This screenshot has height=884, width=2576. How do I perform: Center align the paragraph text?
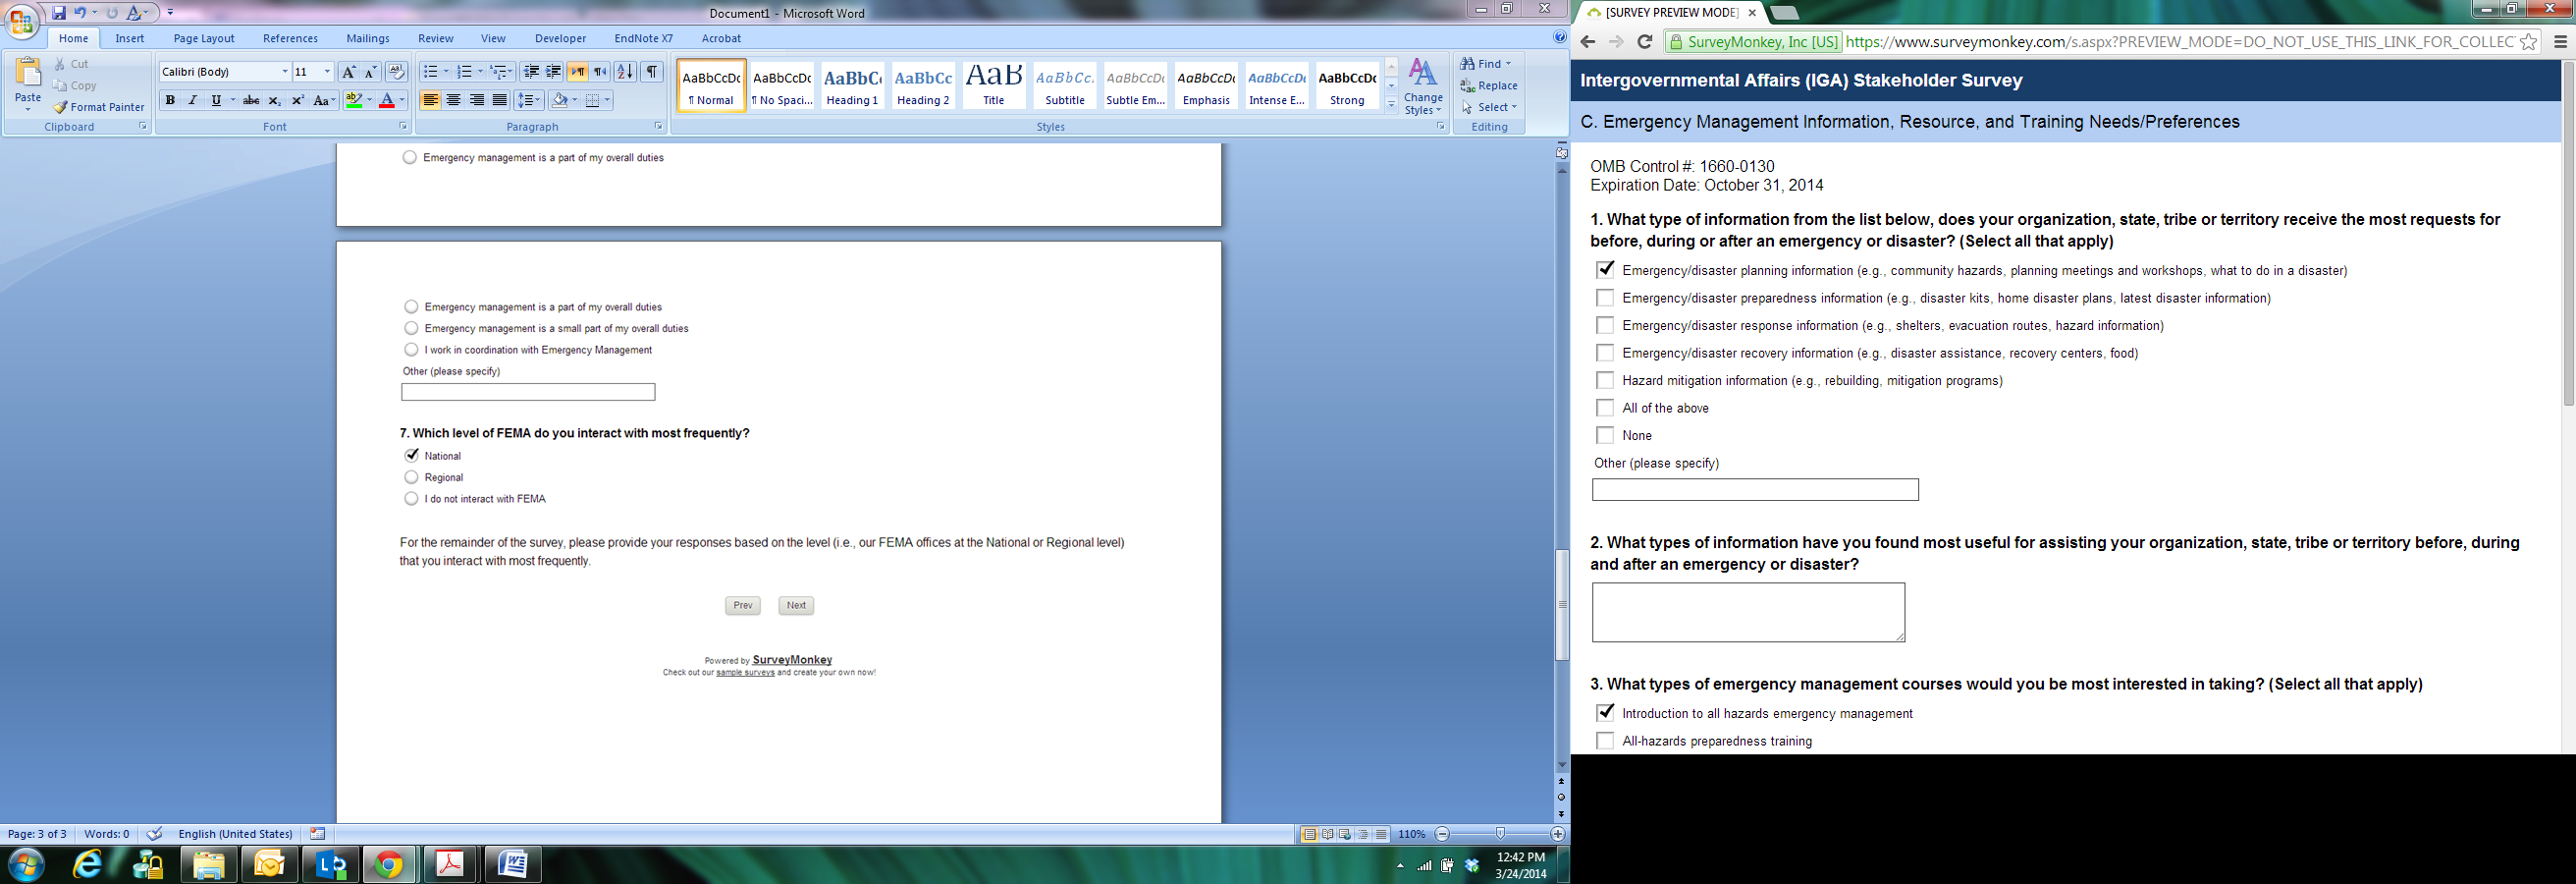454,100
